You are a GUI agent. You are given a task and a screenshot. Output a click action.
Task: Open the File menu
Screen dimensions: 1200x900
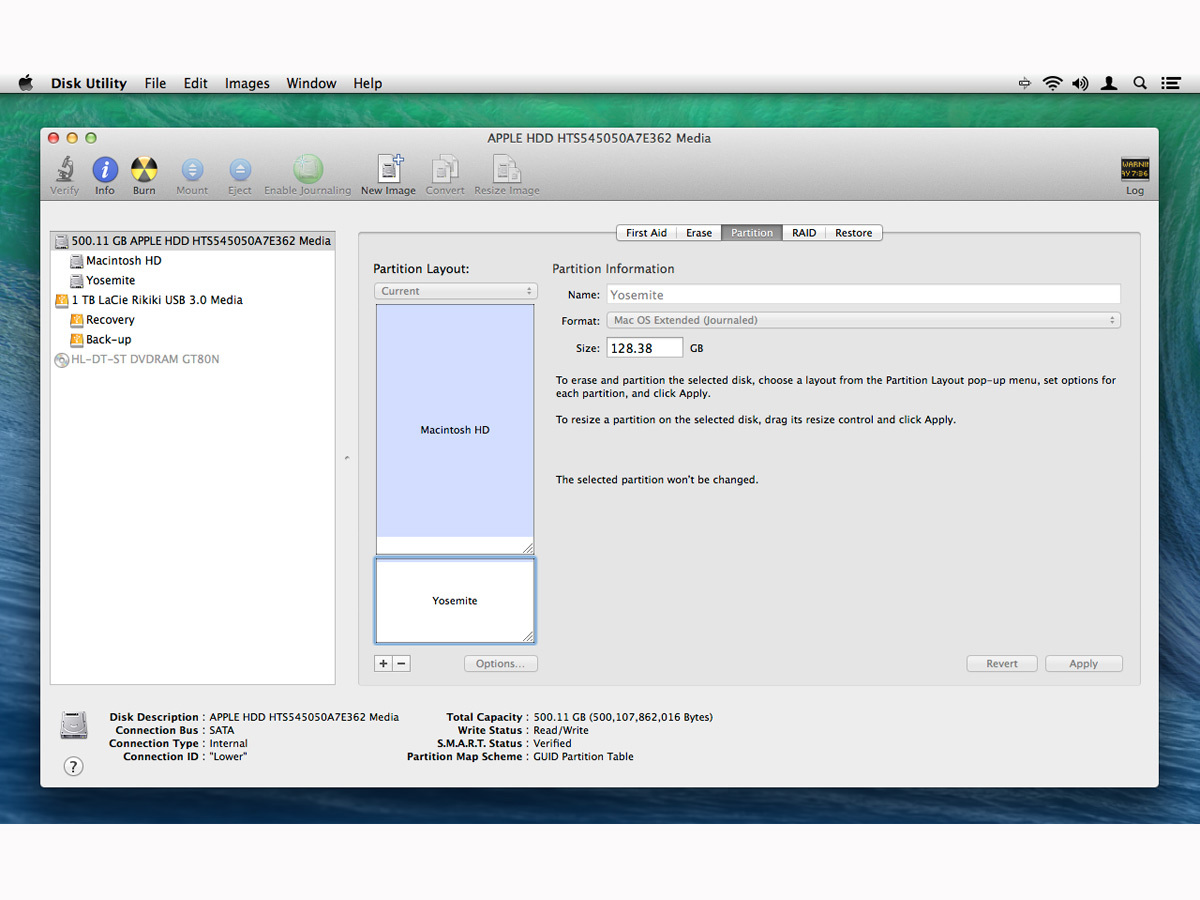pos(155,84)
